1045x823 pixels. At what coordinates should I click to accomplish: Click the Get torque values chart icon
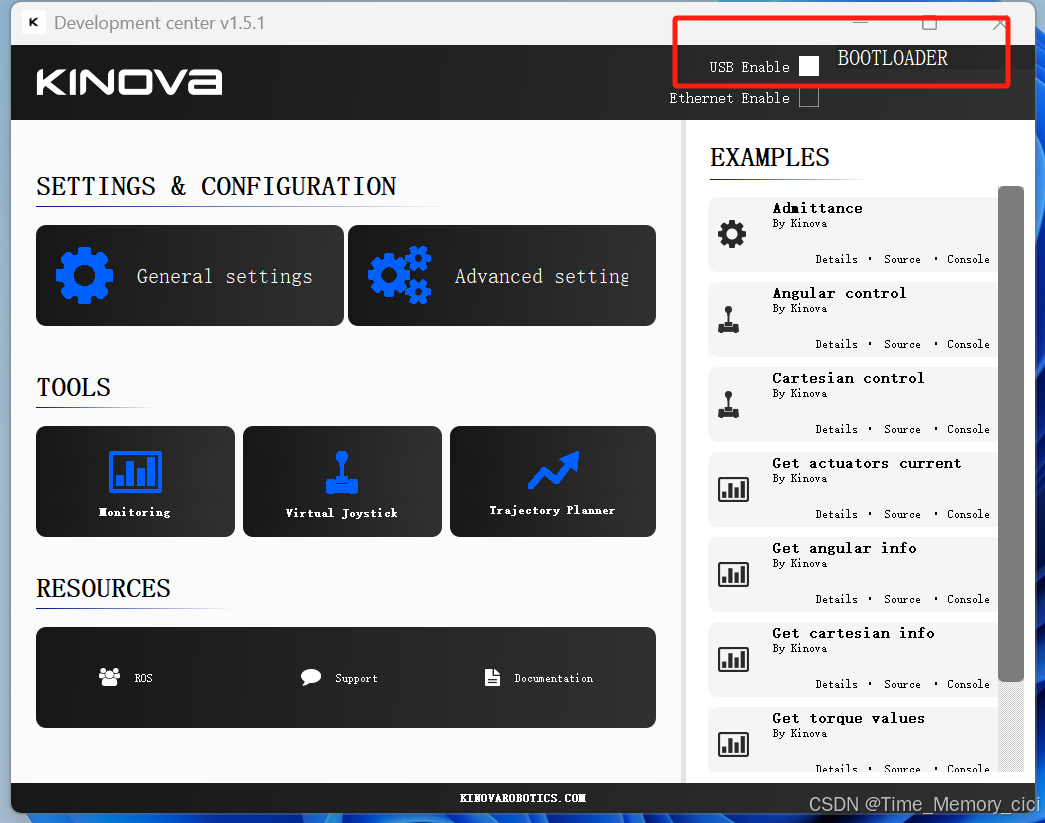pos(733,744)
